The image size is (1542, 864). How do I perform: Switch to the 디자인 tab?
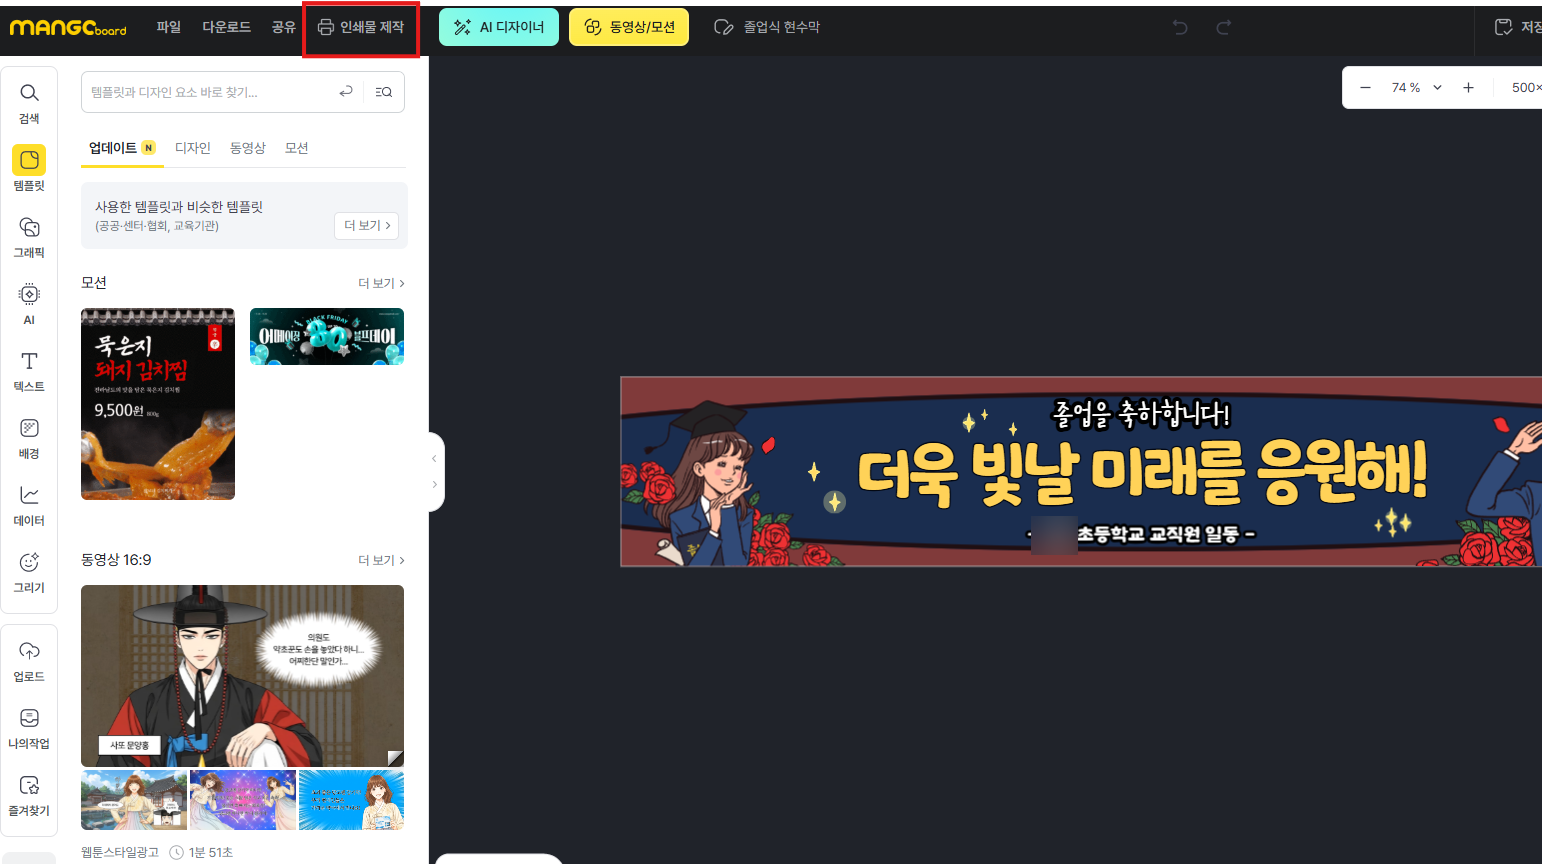[x=192, y=148]
